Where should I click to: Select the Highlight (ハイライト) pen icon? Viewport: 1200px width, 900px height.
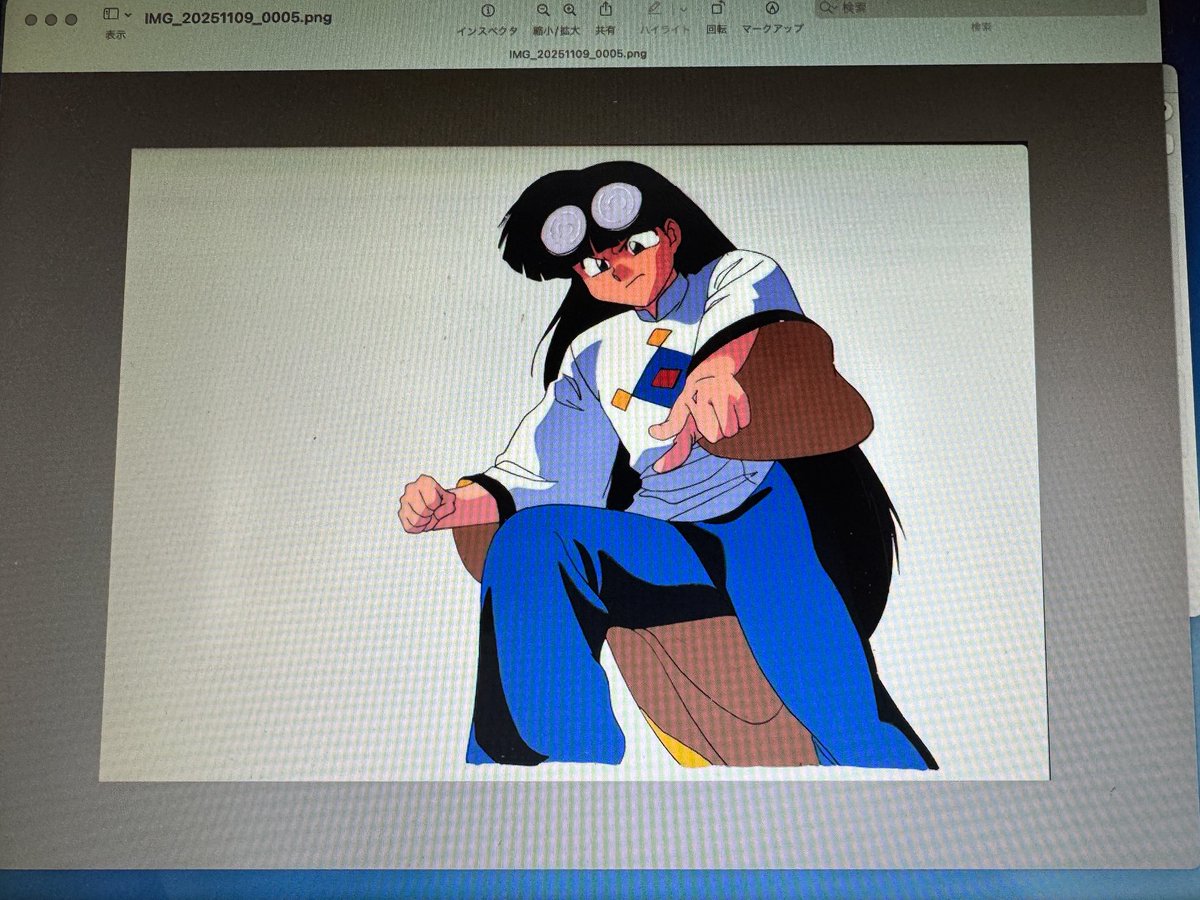tap(655, 10)
